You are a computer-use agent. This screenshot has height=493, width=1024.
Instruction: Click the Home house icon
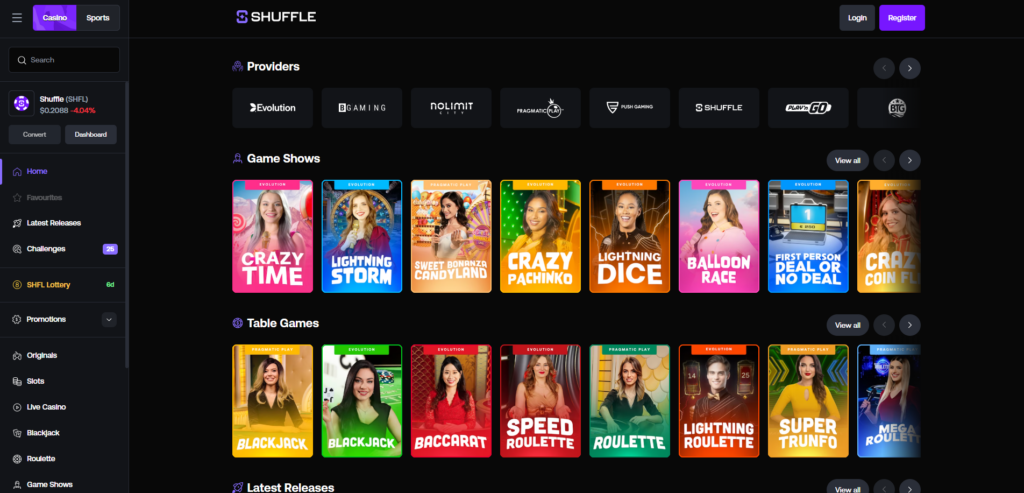tap(17, 172)
